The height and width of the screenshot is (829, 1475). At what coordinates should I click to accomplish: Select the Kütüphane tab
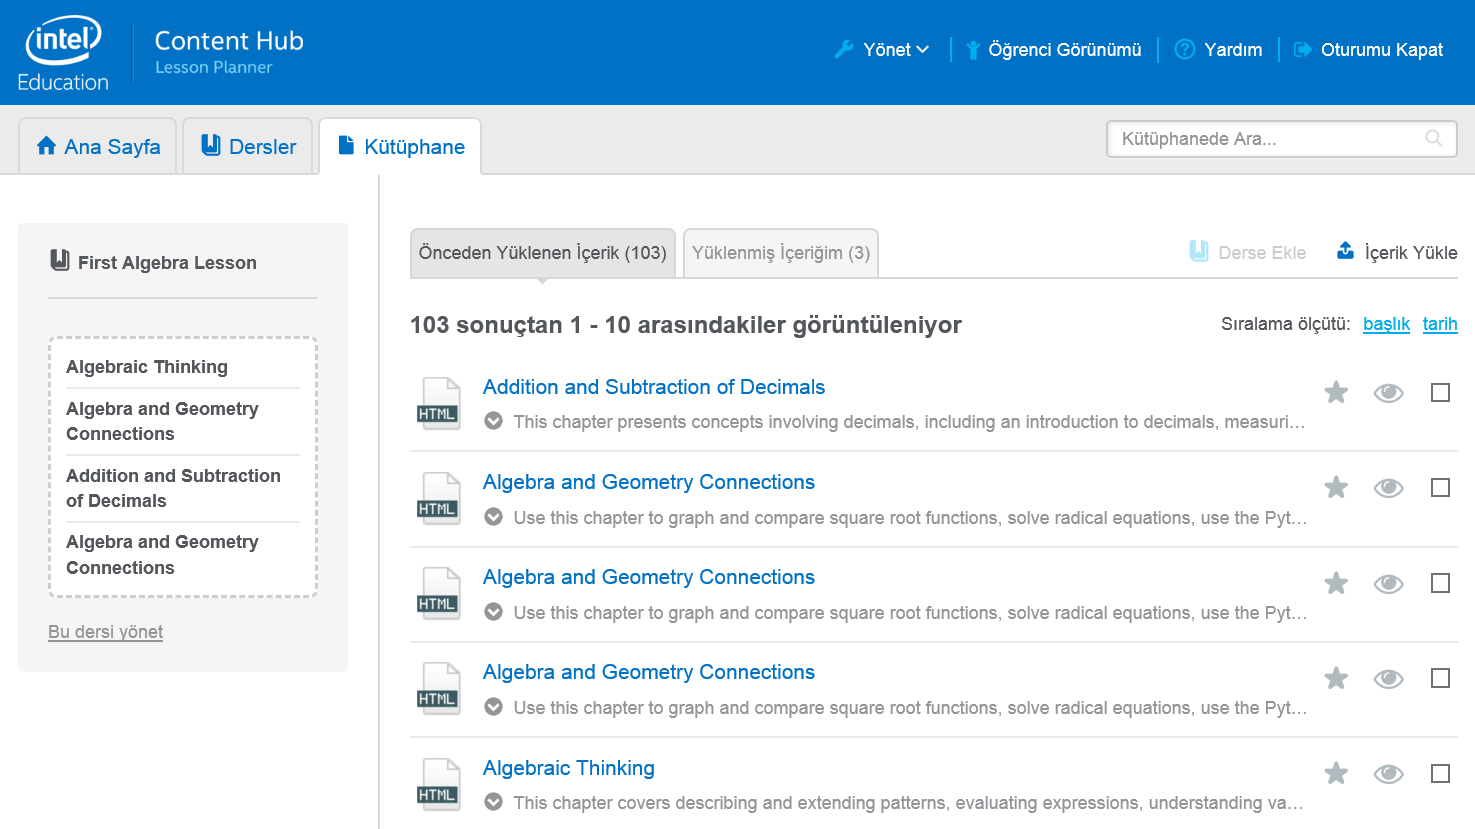tap(400, 146)
